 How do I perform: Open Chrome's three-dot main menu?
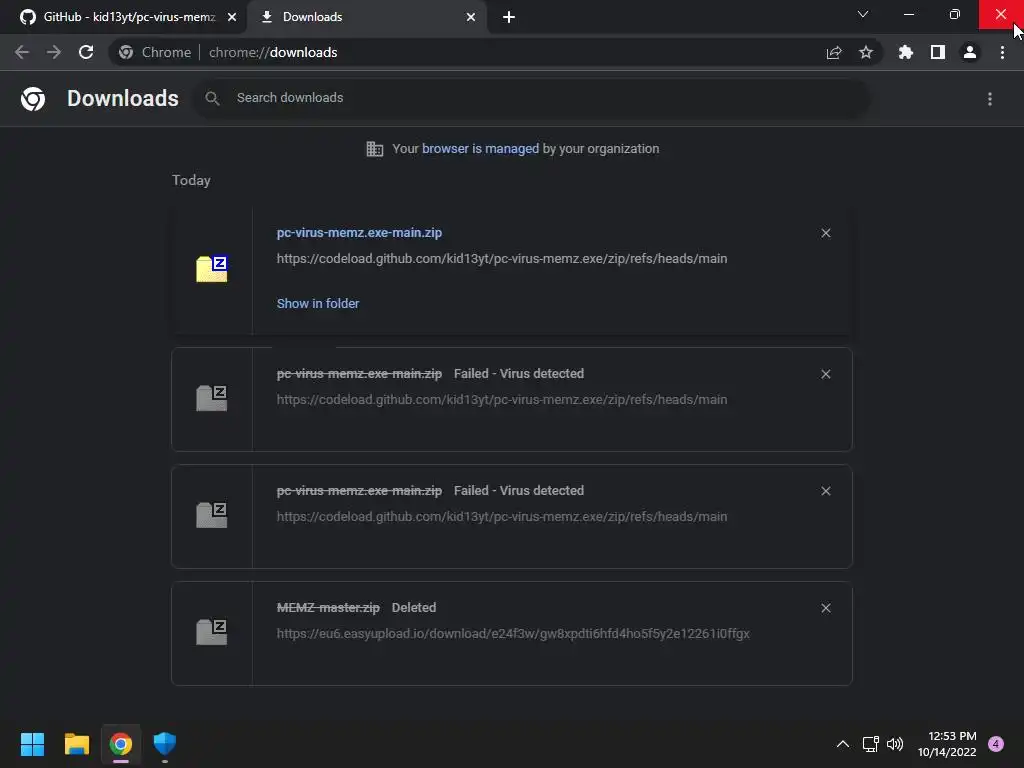[1002, 53]
